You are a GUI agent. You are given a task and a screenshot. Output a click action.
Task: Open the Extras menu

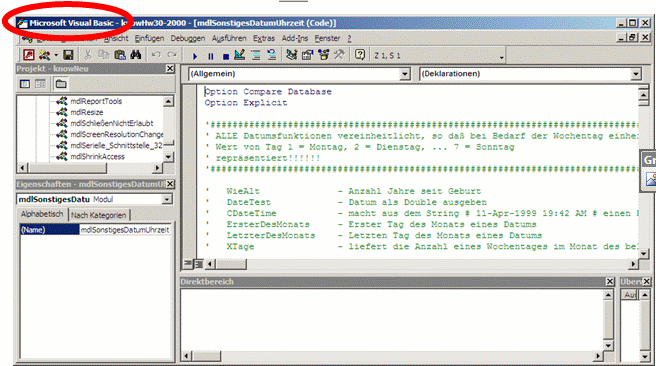pyautogui.click(x=264, y=38)
